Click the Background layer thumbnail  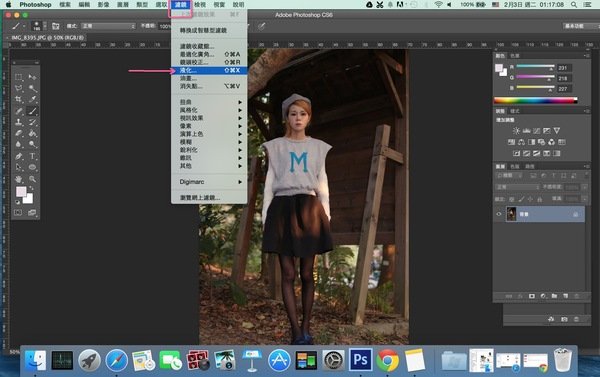tap(511, 214)
